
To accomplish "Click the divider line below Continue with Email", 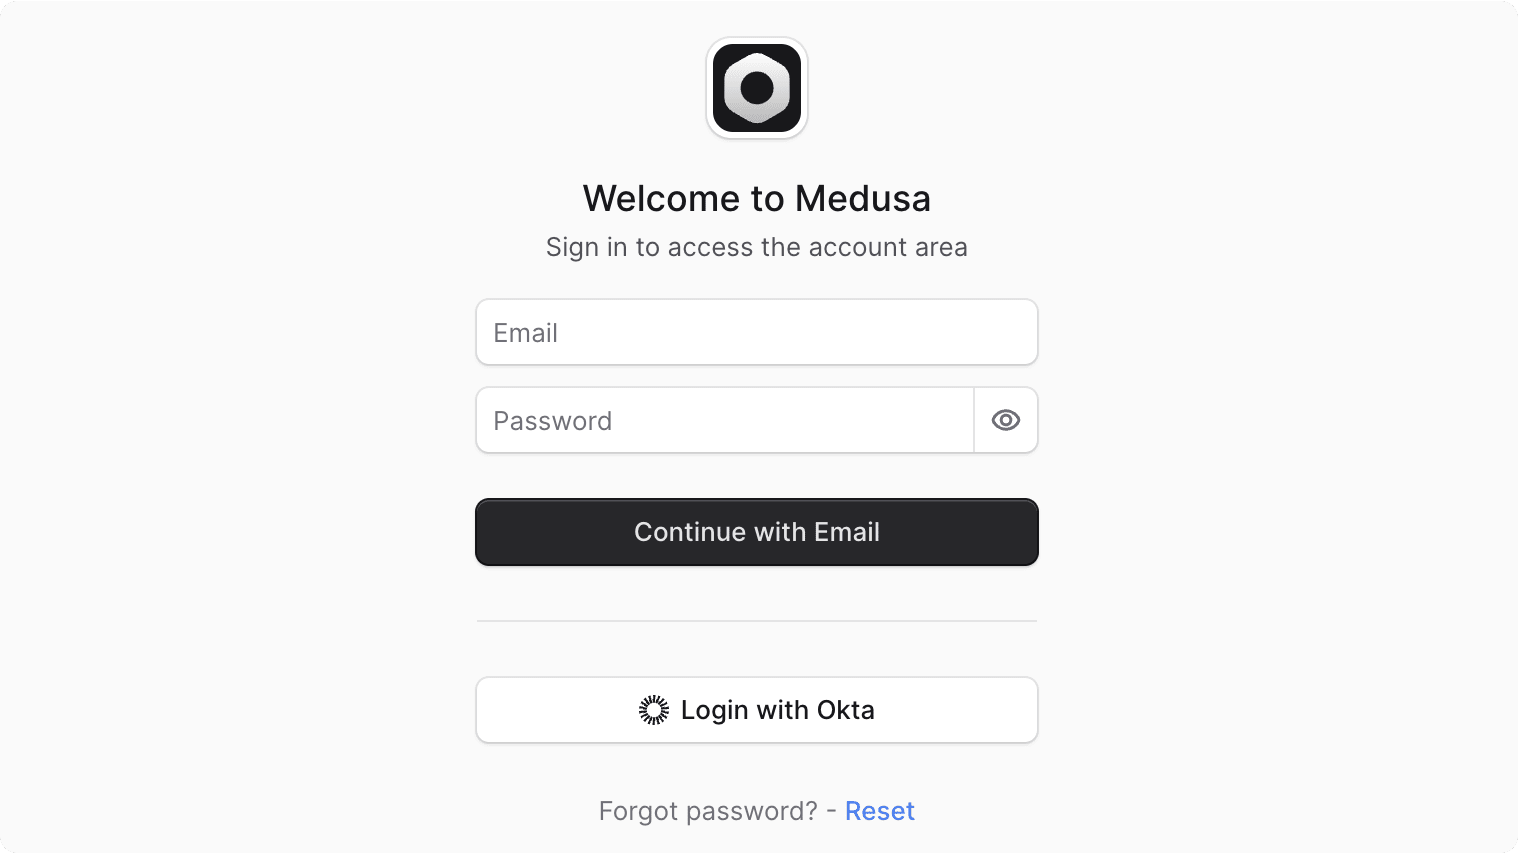I will 757,621.
